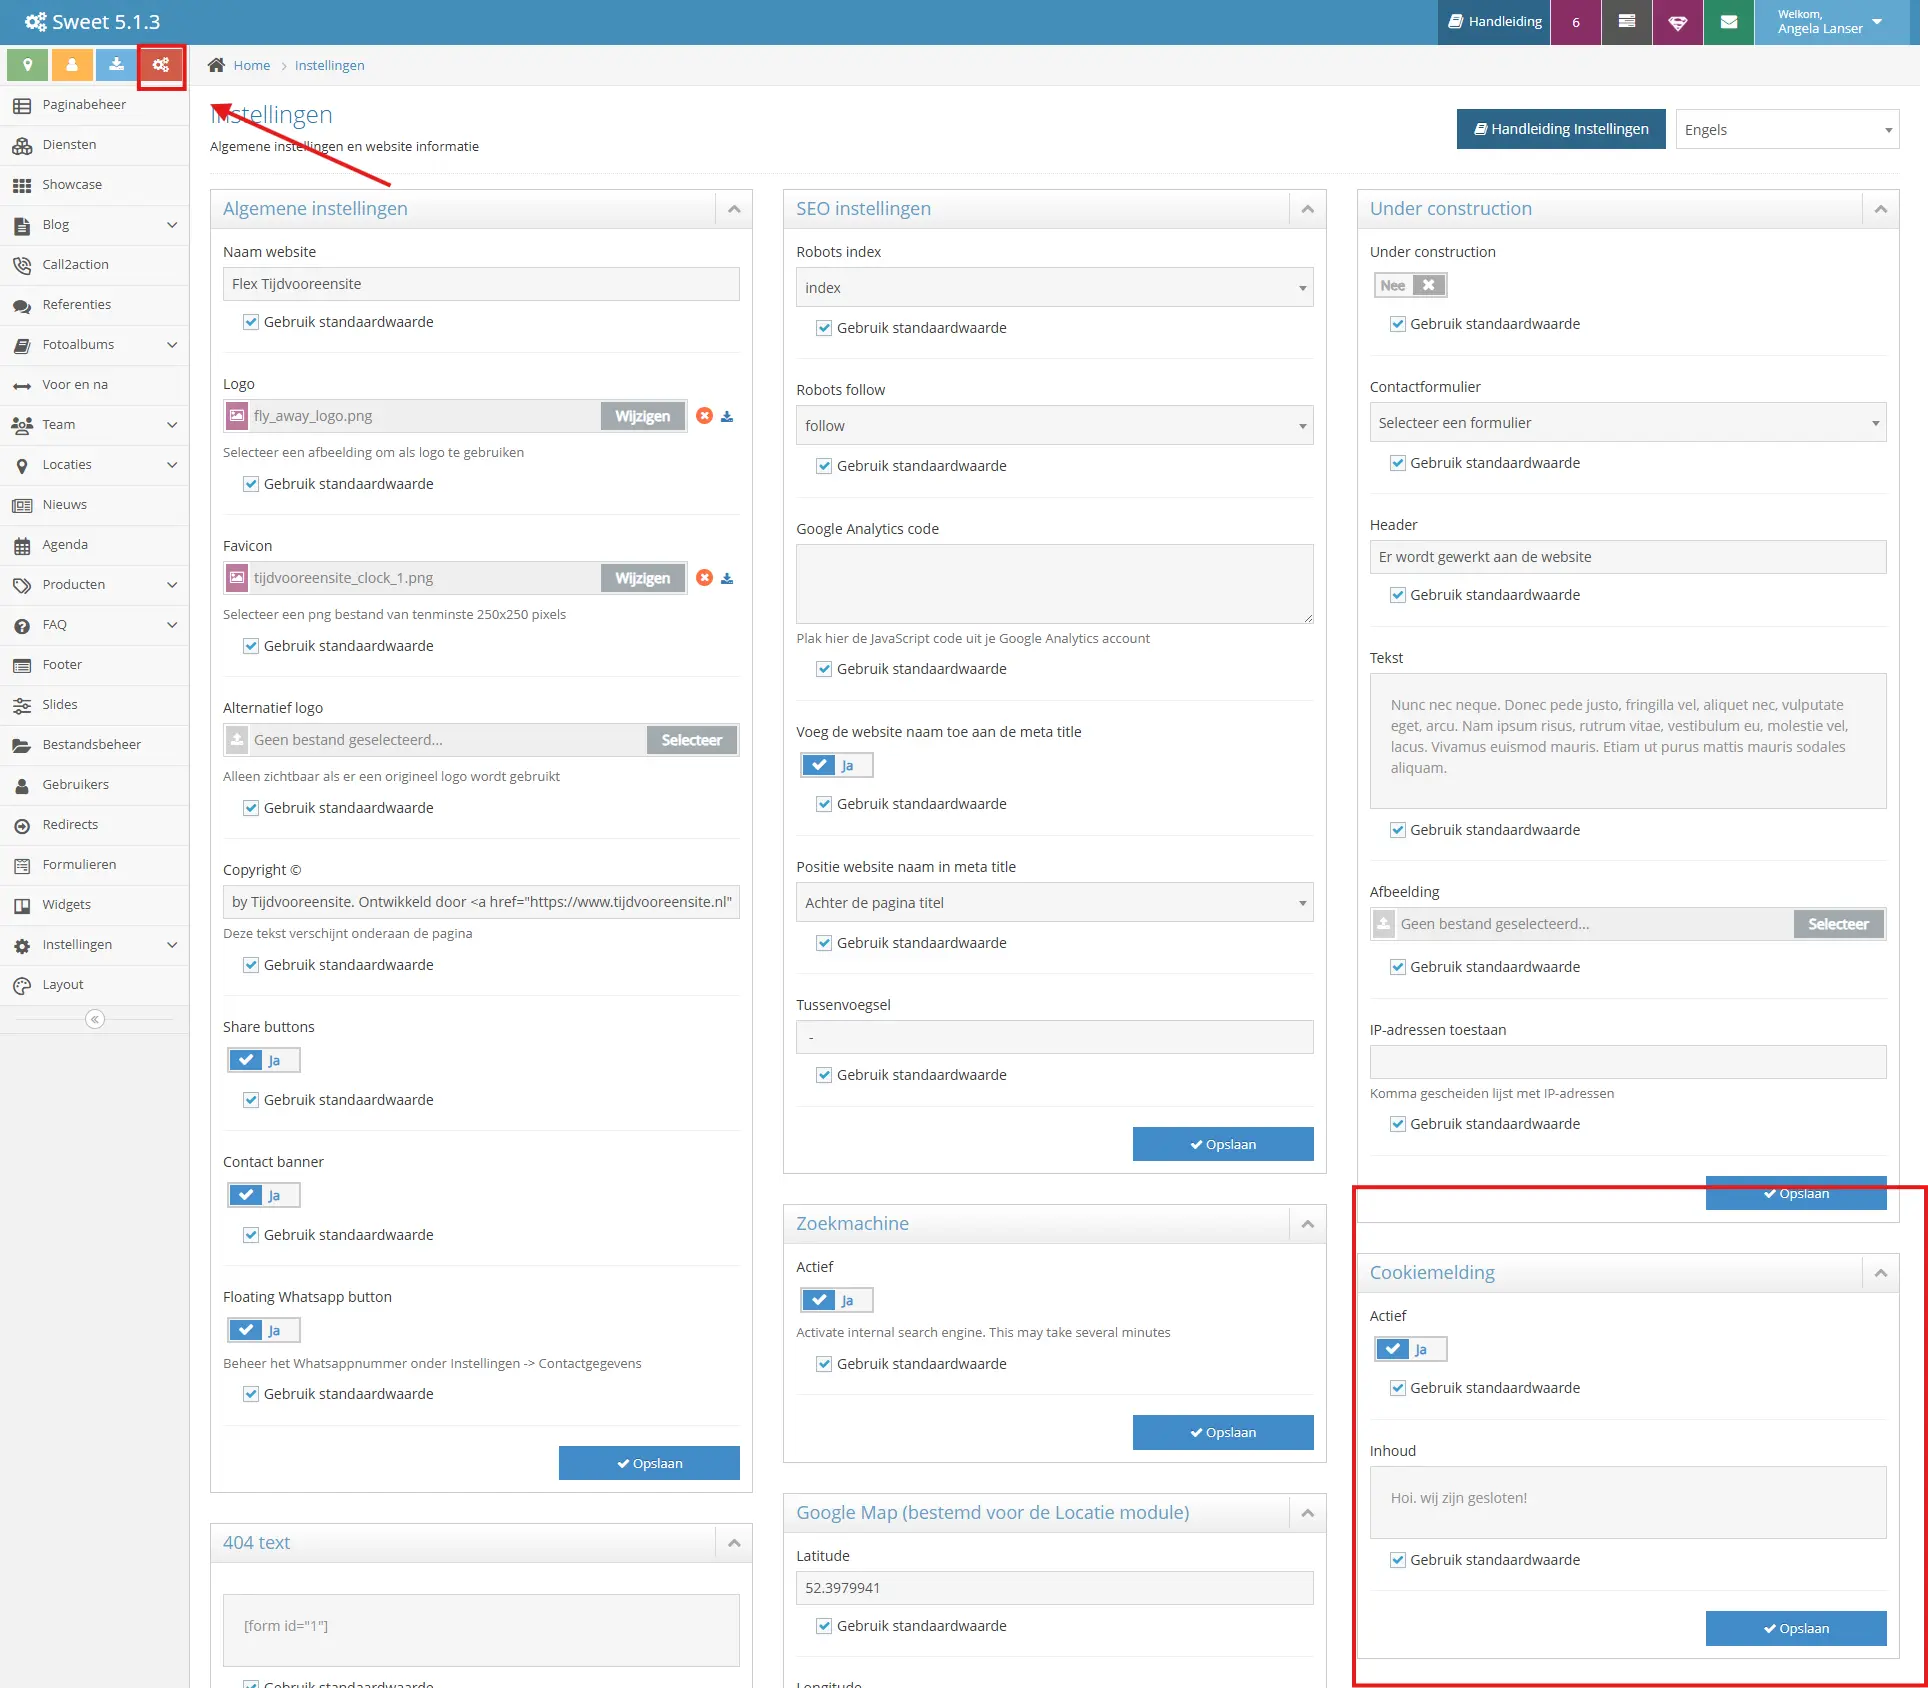This screenshot has width=1929, height=1688.
Task: Uncheck standaardwaarde under Naam website
Action: tap(251, 322)
